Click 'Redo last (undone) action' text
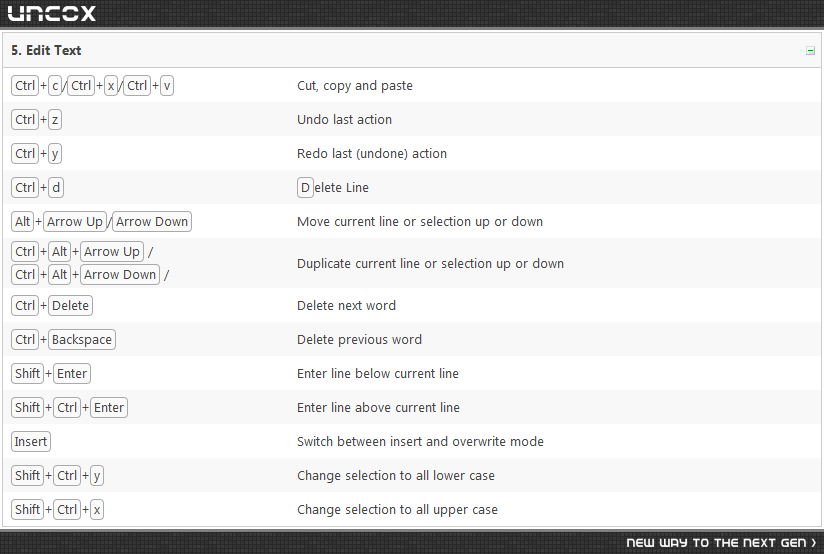The image size is (824, 554). coord(372,153)
